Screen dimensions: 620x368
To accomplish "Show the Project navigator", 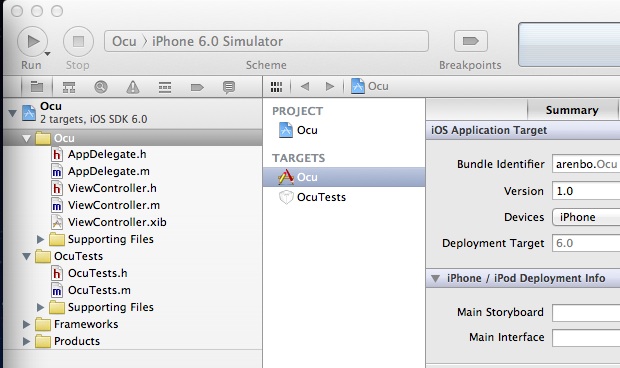I will click(x=37, y=87).
